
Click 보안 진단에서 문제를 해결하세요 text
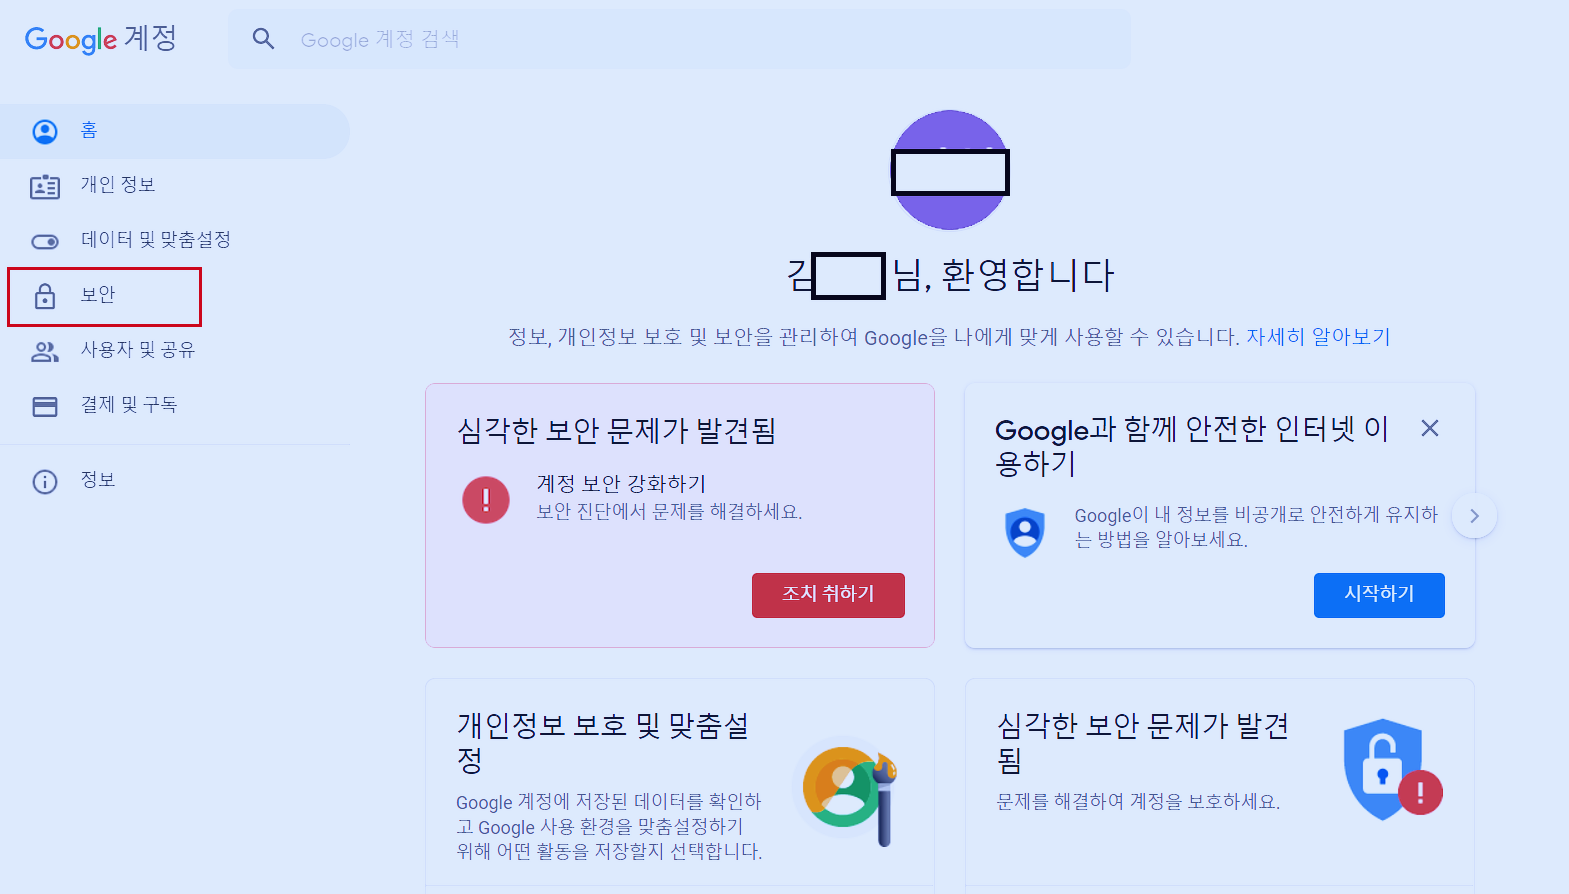pyautogui.click(x=669, y=512)
